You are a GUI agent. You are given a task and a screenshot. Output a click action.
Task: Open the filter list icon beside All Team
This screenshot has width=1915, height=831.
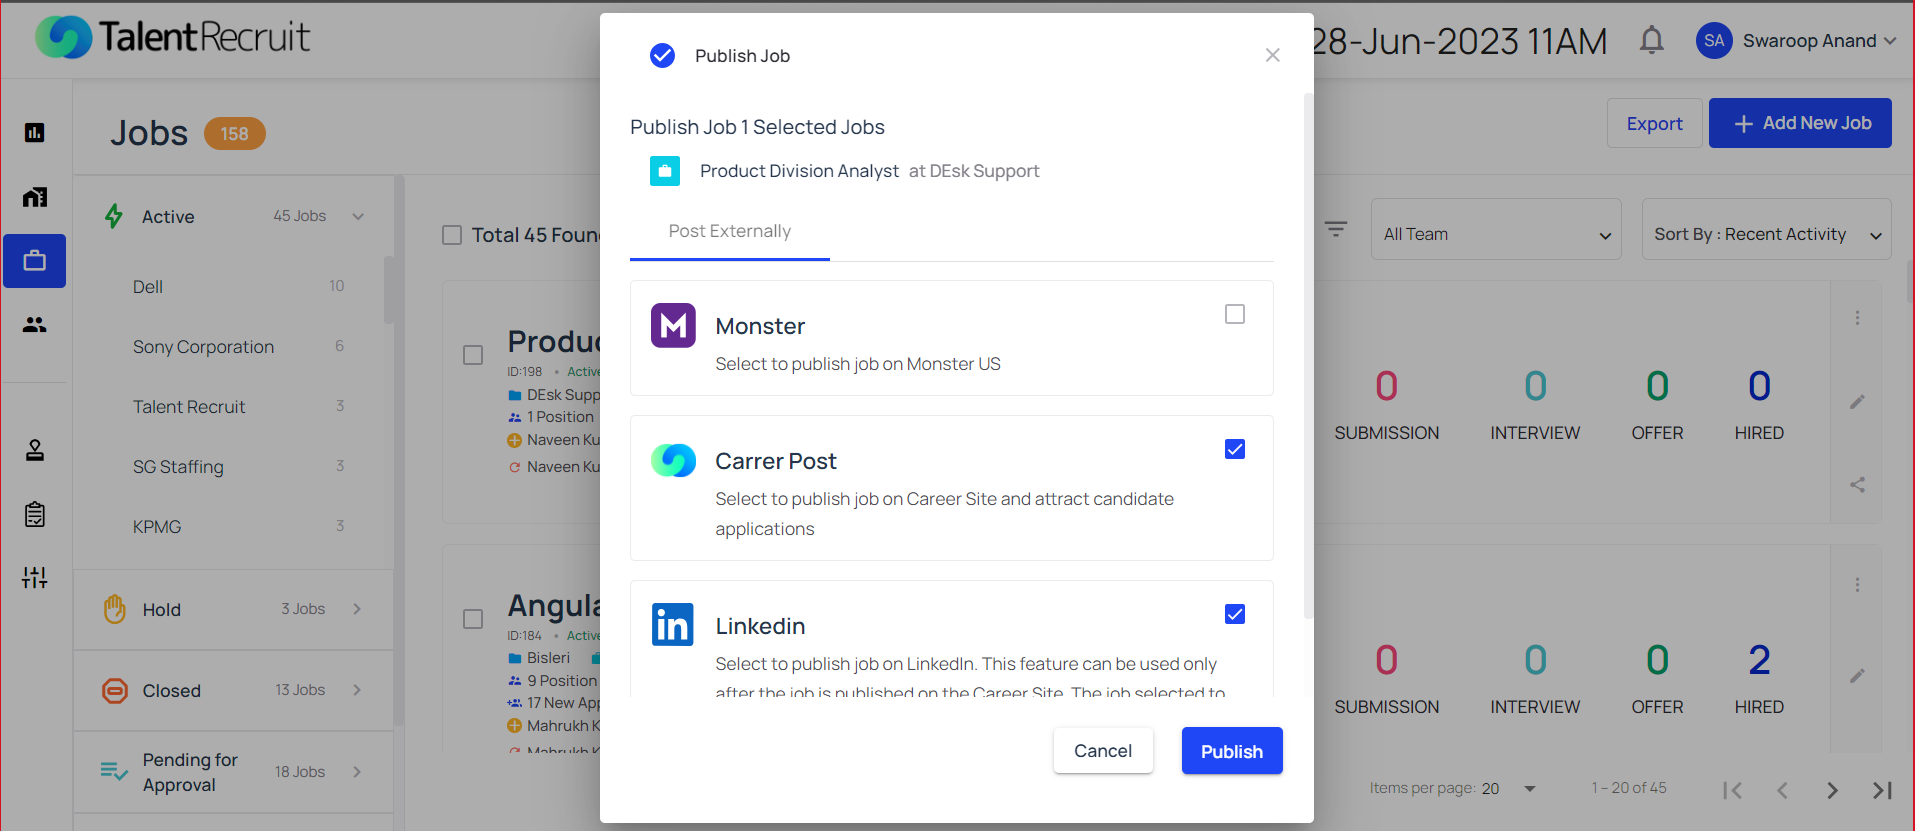1336,229
